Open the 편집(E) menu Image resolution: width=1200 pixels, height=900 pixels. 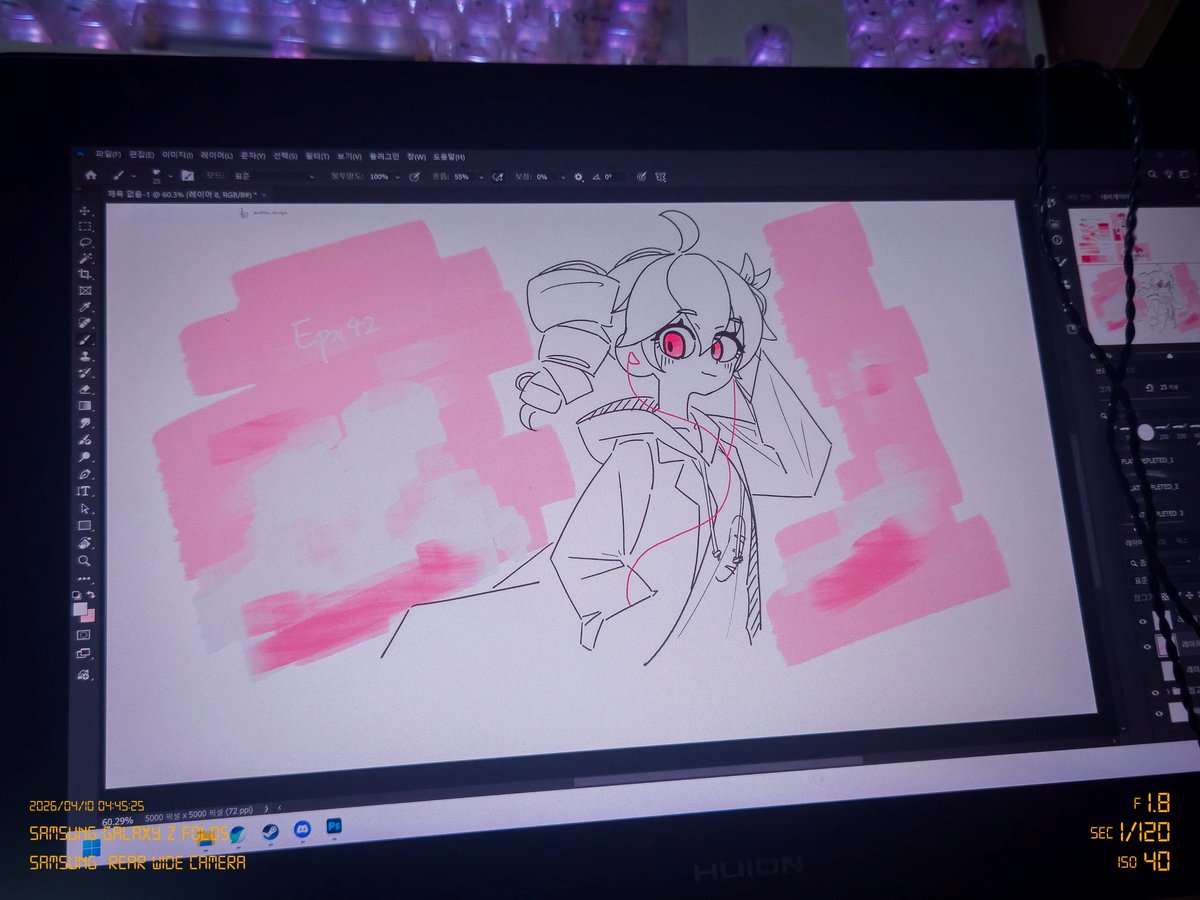(x=141, y=156)
